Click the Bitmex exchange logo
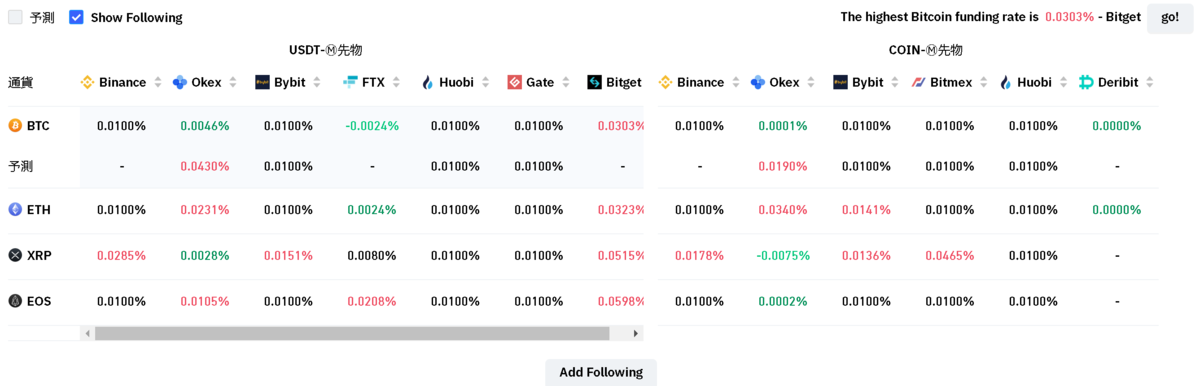This screenshot has height=386, width=1200. click(x=918, y=82)
